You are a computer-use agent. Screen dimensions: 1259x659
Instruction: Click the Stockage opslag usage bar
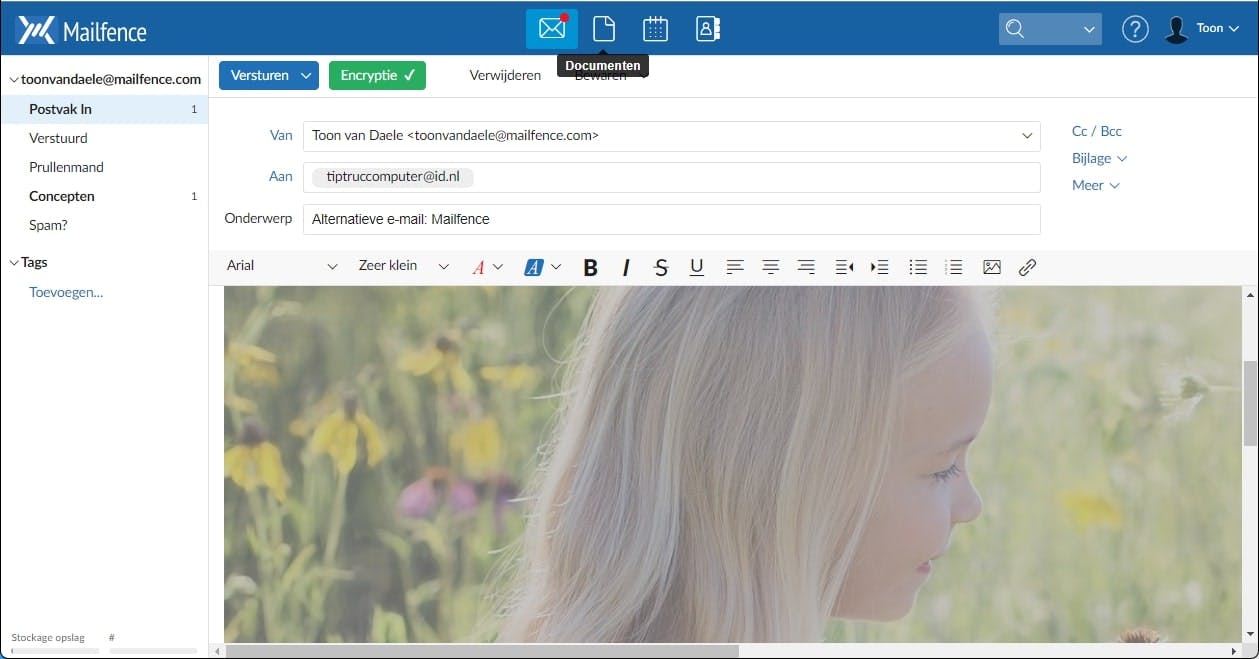tap(55, 650)
